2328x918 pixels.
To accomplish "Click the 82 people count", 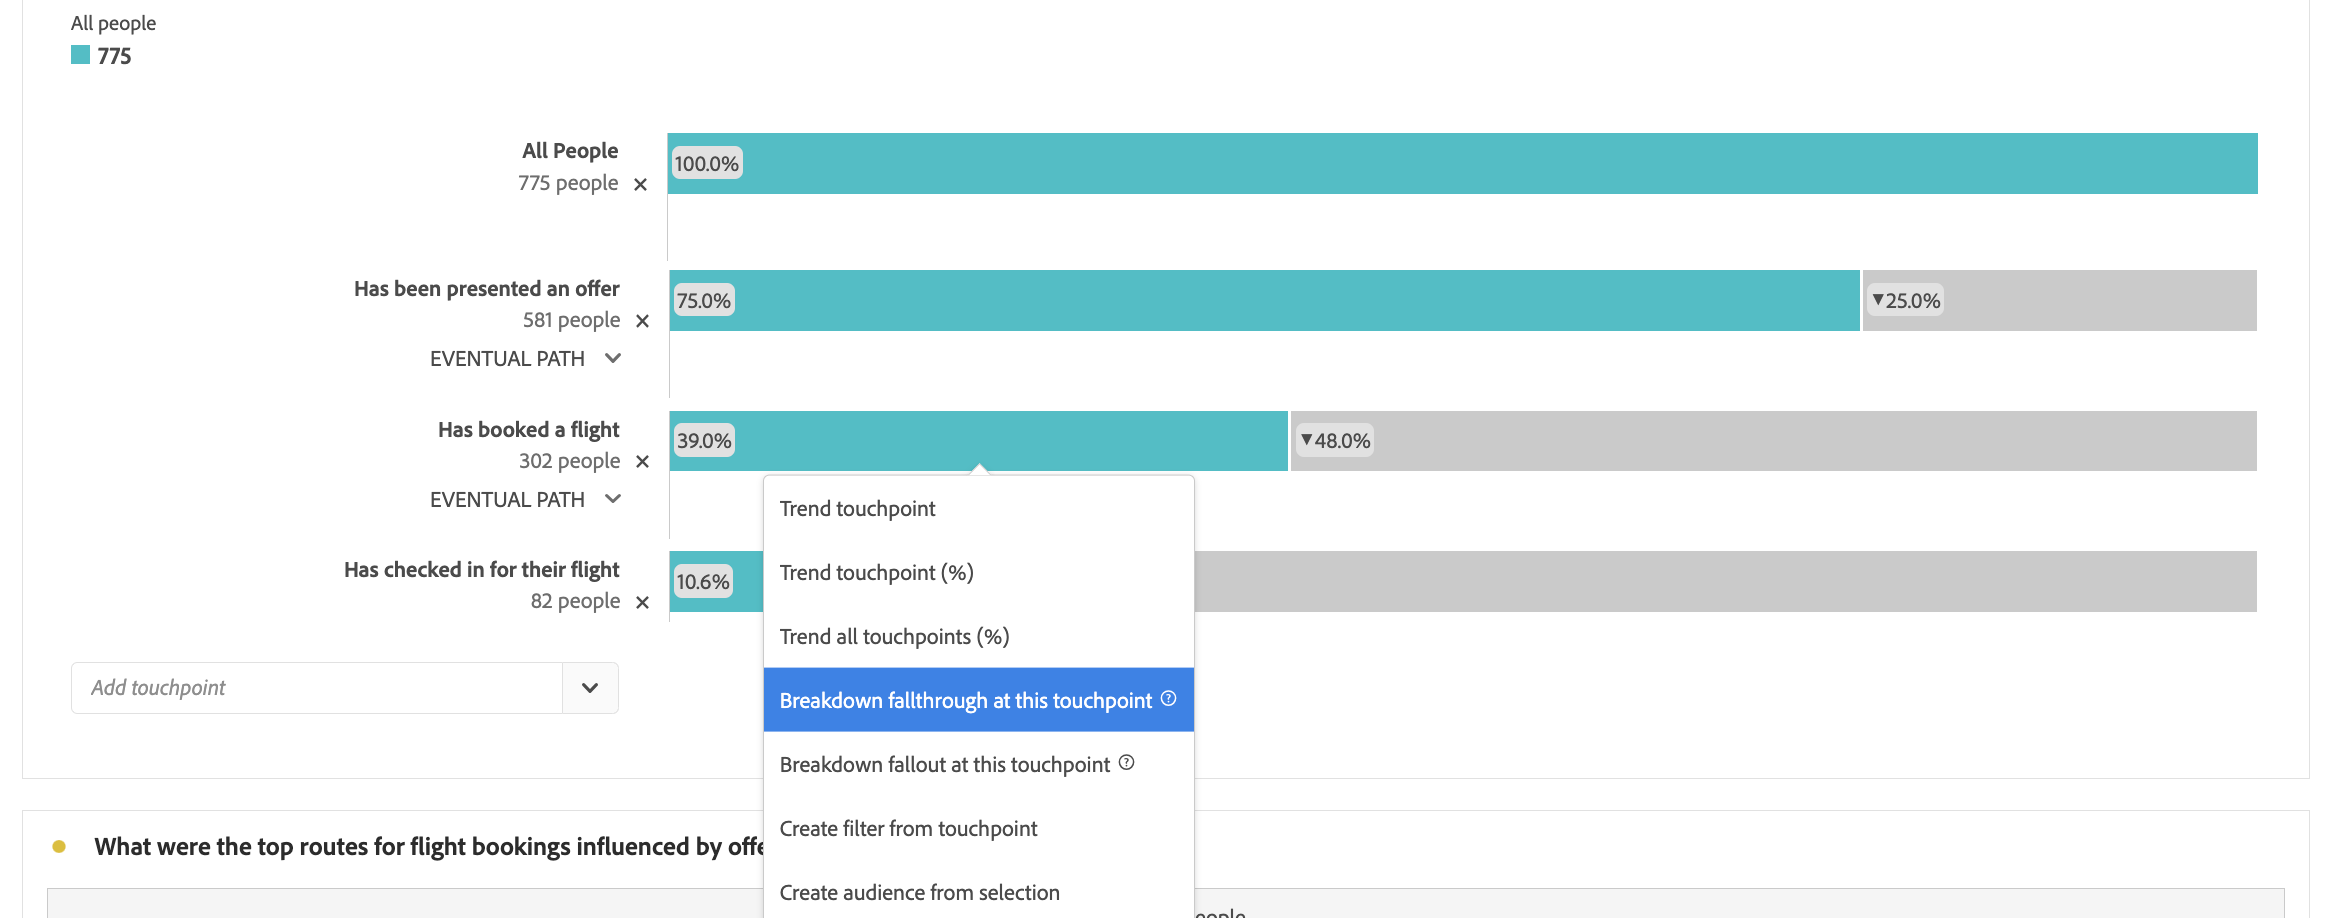I will coord(575,602).
